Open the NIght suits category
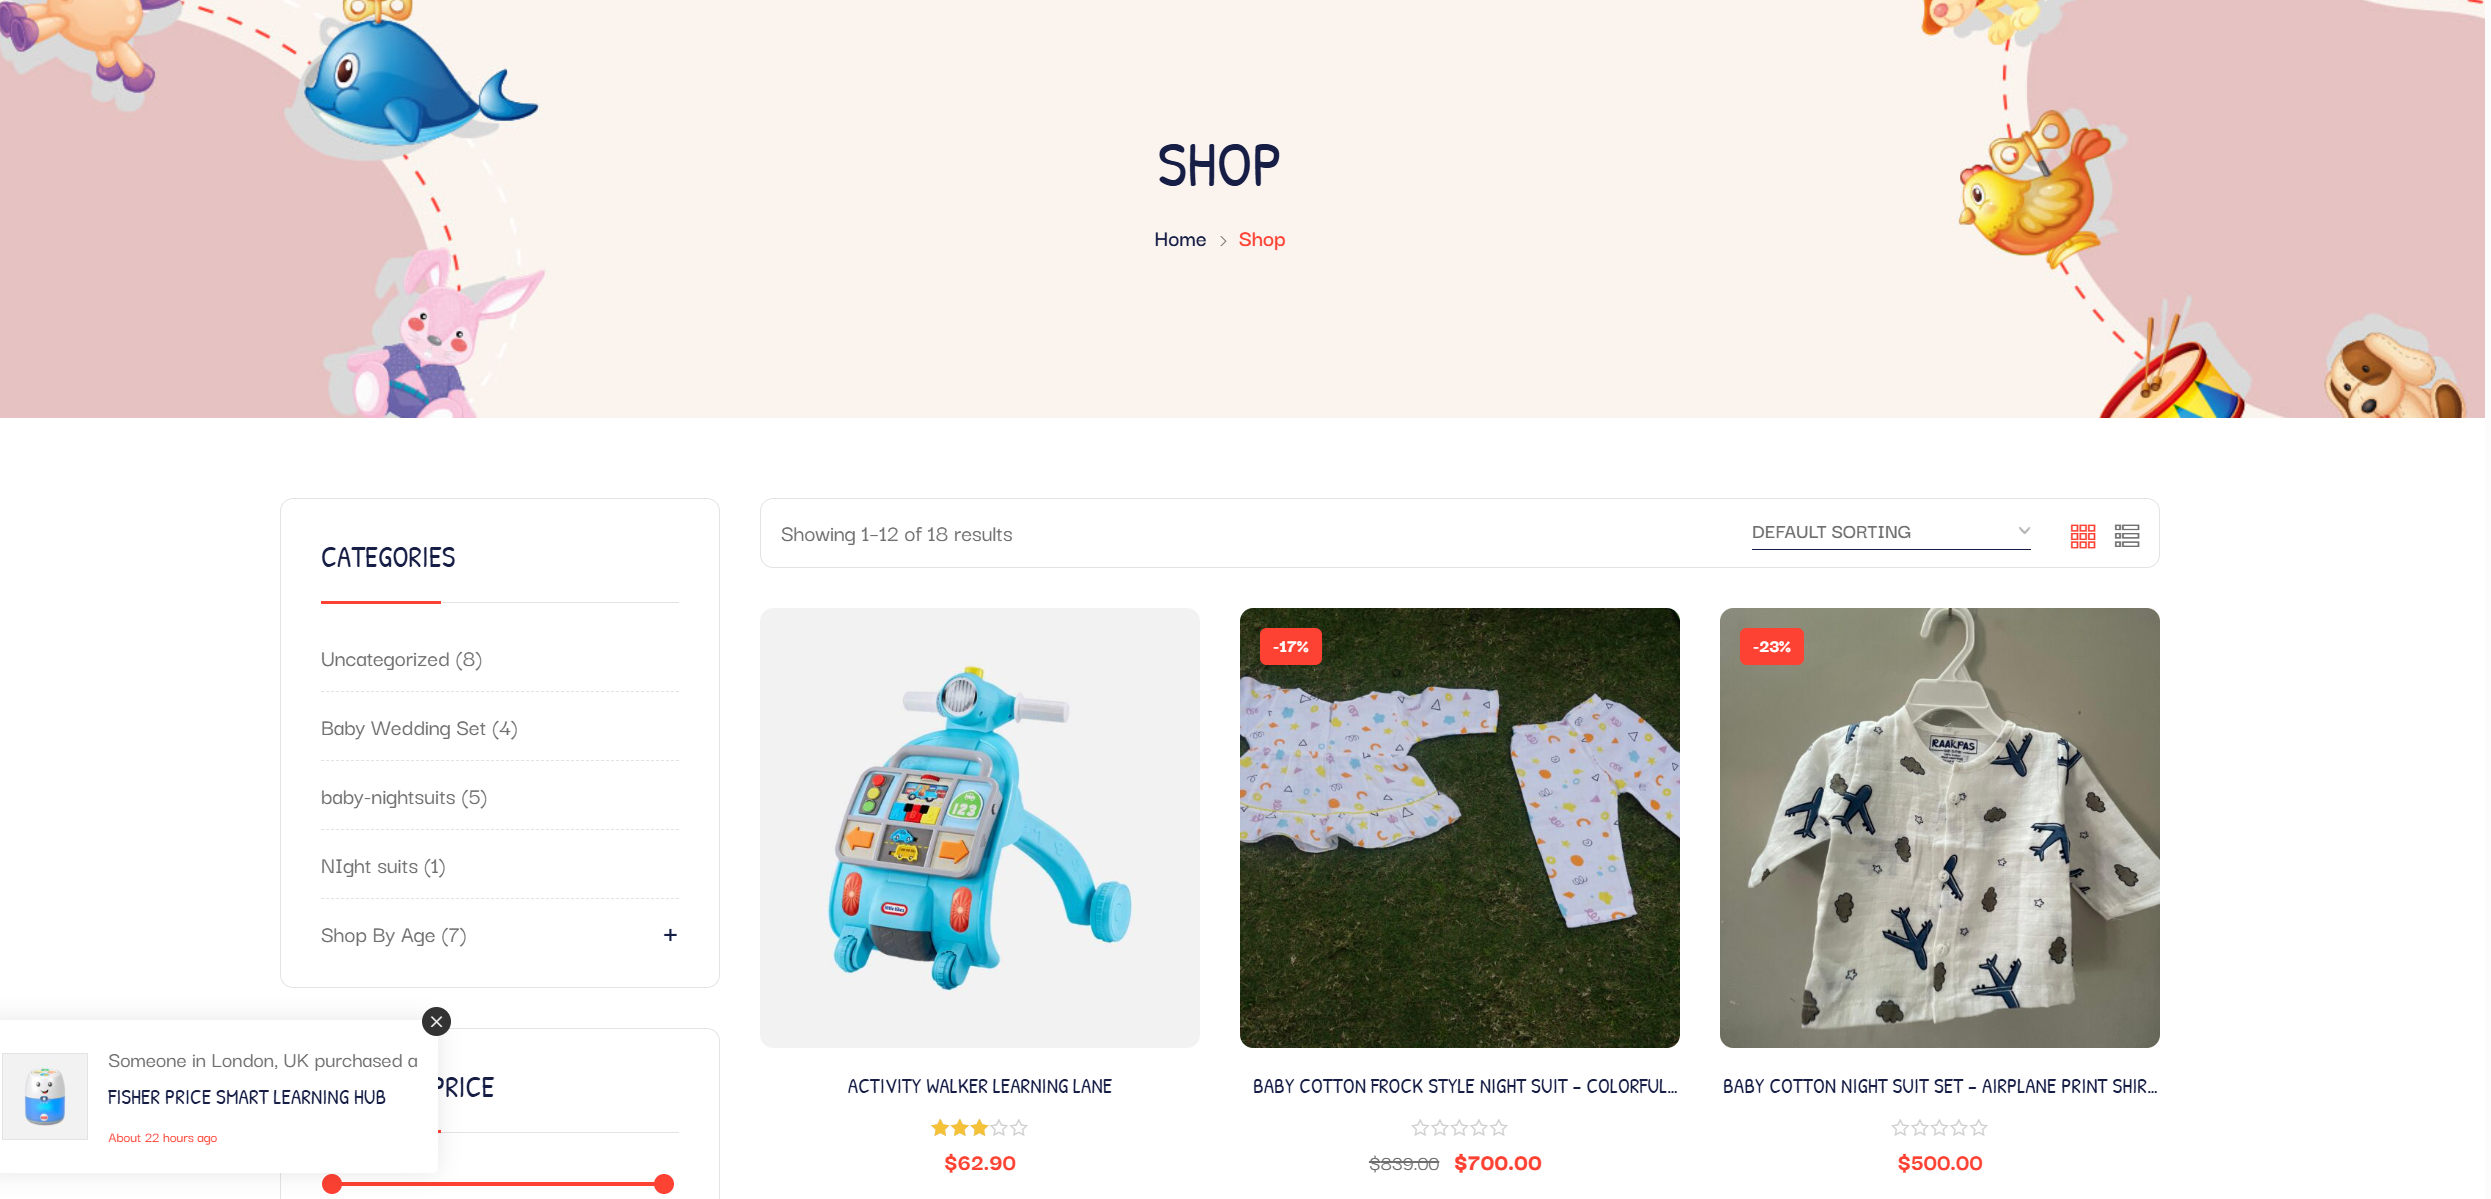The width and height of the screenshot is (2491, 1199). coord(383,867)
